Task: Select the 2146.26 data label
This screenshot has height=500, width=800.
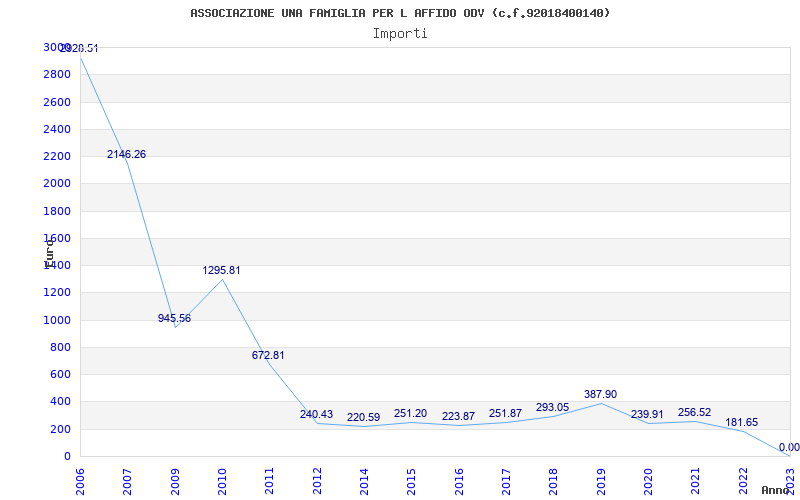Action: point(127,155)
